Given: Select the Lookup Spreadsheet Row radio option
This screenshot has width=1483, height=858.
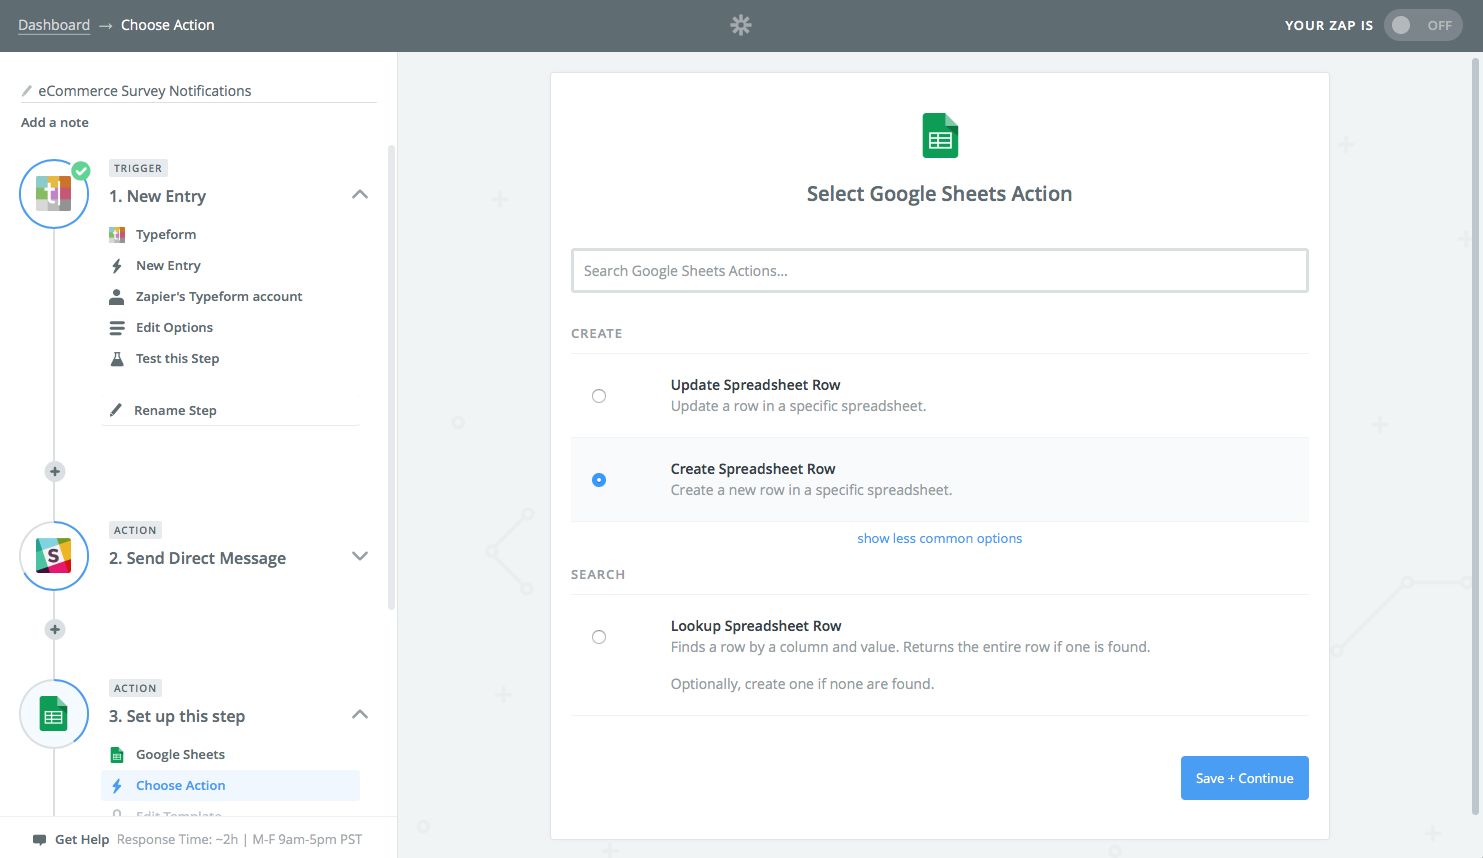Looking at the screenshot, I should point(599,637).
